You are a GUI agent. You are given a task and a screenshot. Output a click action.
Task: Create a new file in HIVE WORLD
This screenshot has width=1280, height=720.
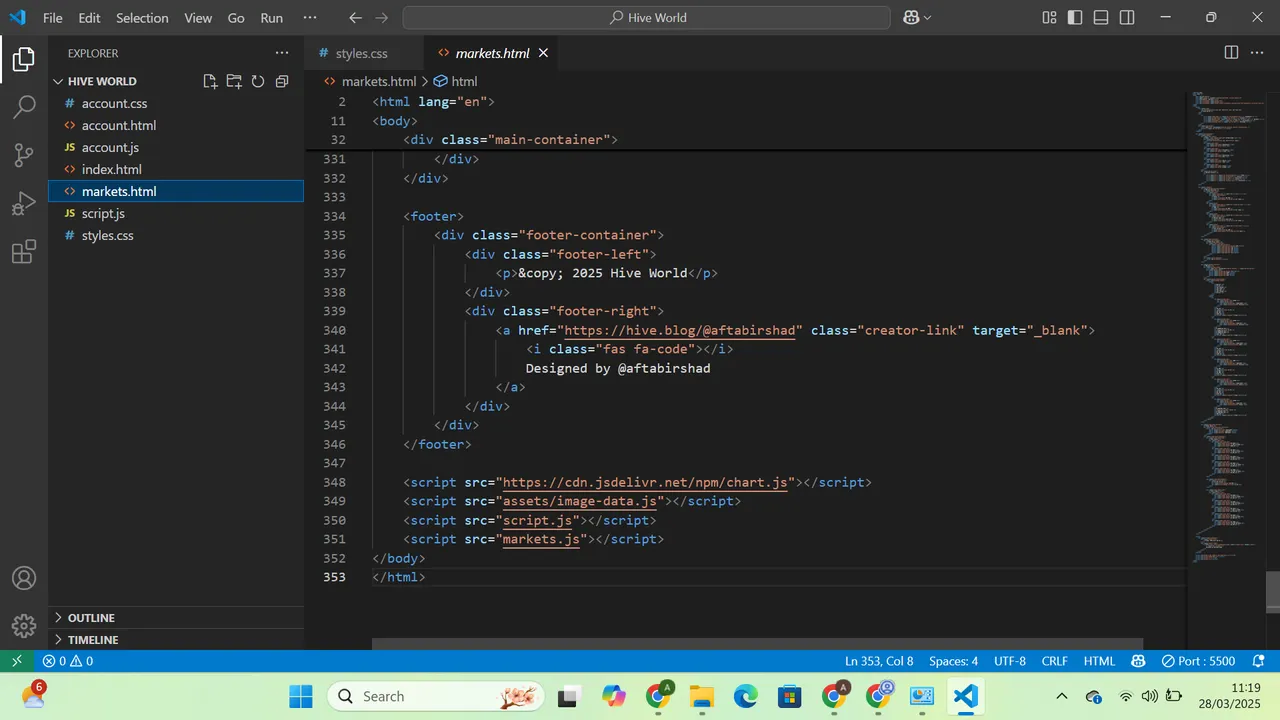coord(210,81)
